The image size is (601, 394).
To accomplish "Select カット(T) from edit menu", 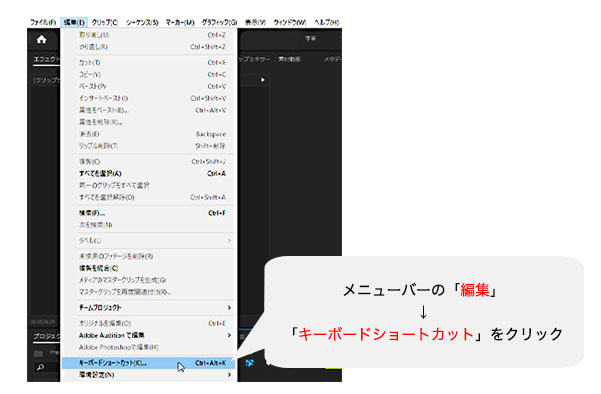I will pyautogui.click(x=149, y=62).
